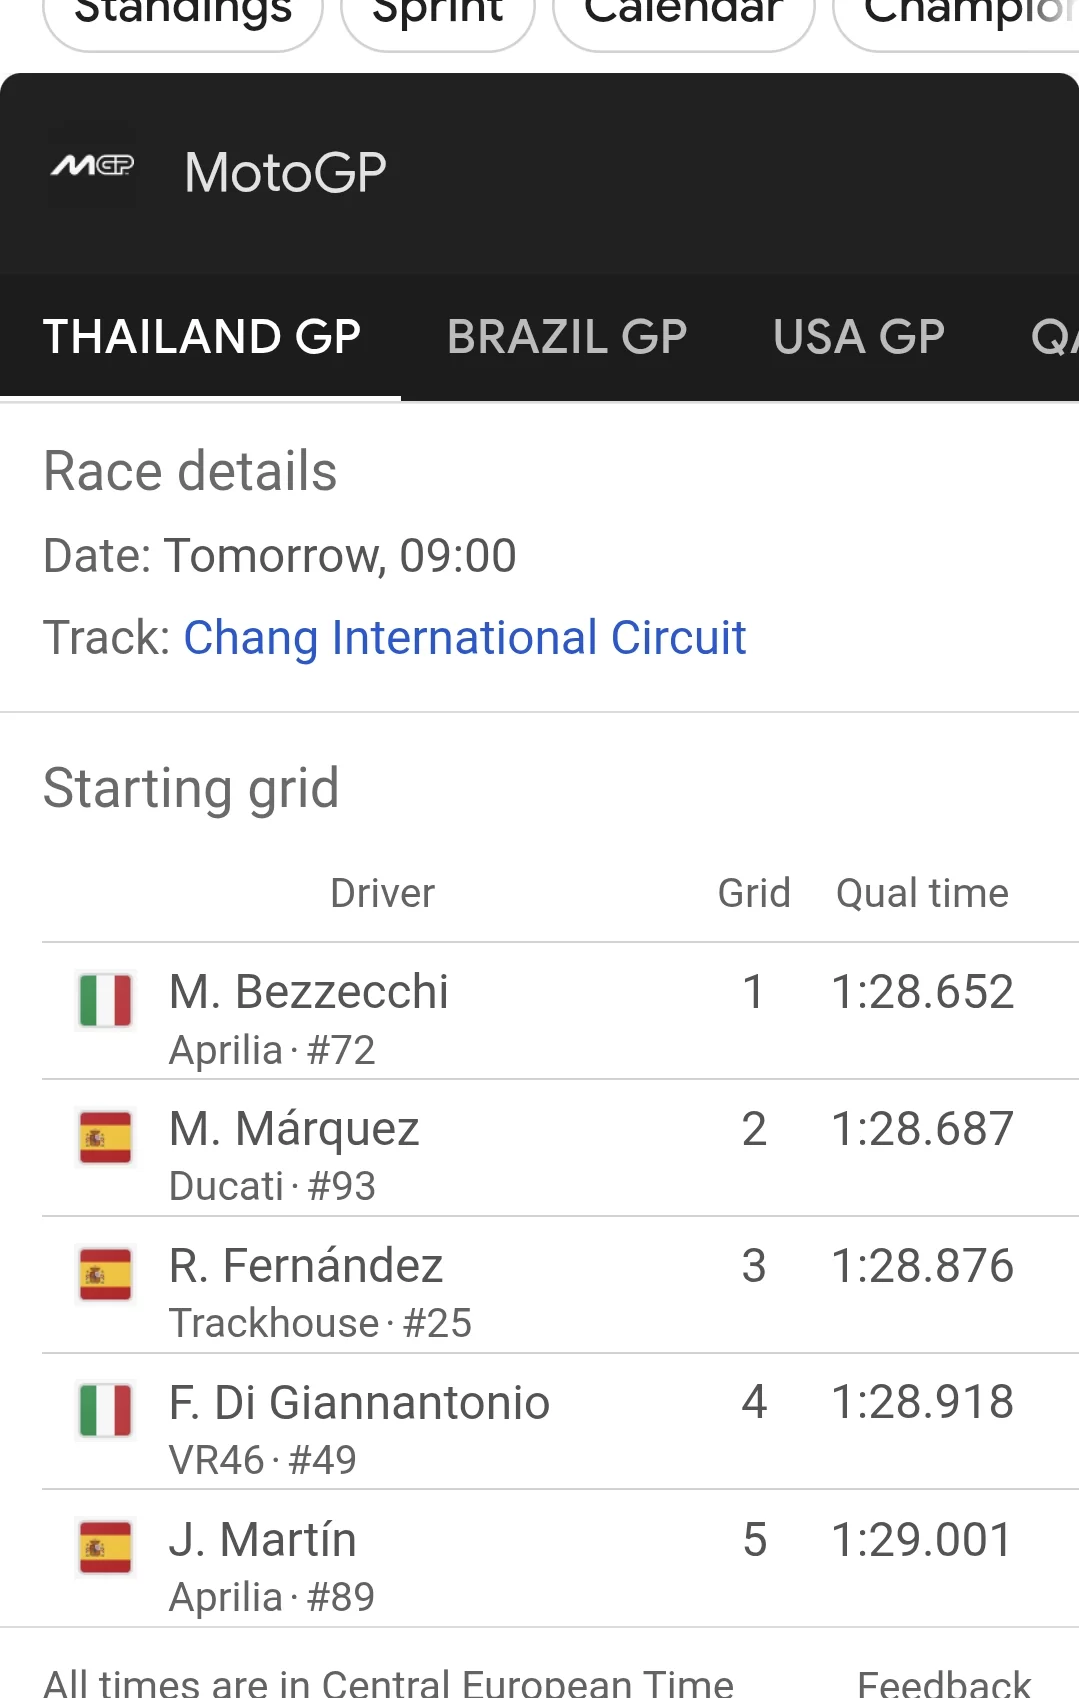
Task: Click the MotoGP header title
Action: pos(285,172)
